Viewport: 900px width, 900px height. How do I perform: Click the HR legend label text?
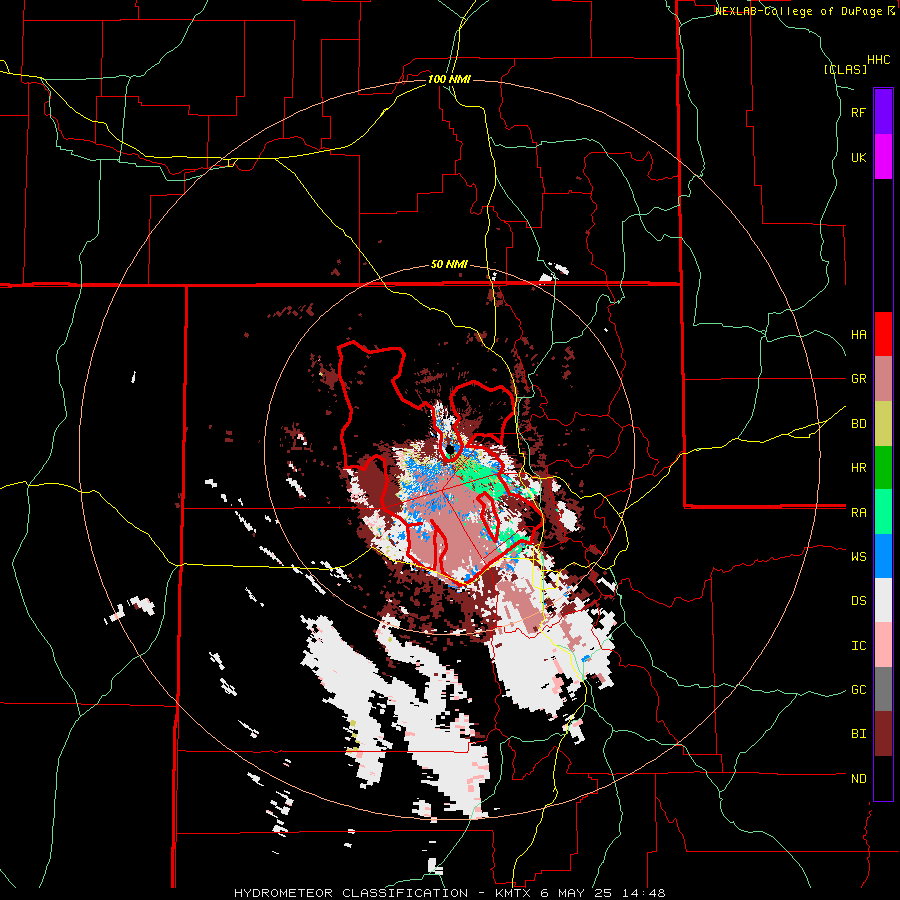coord(859,468)
